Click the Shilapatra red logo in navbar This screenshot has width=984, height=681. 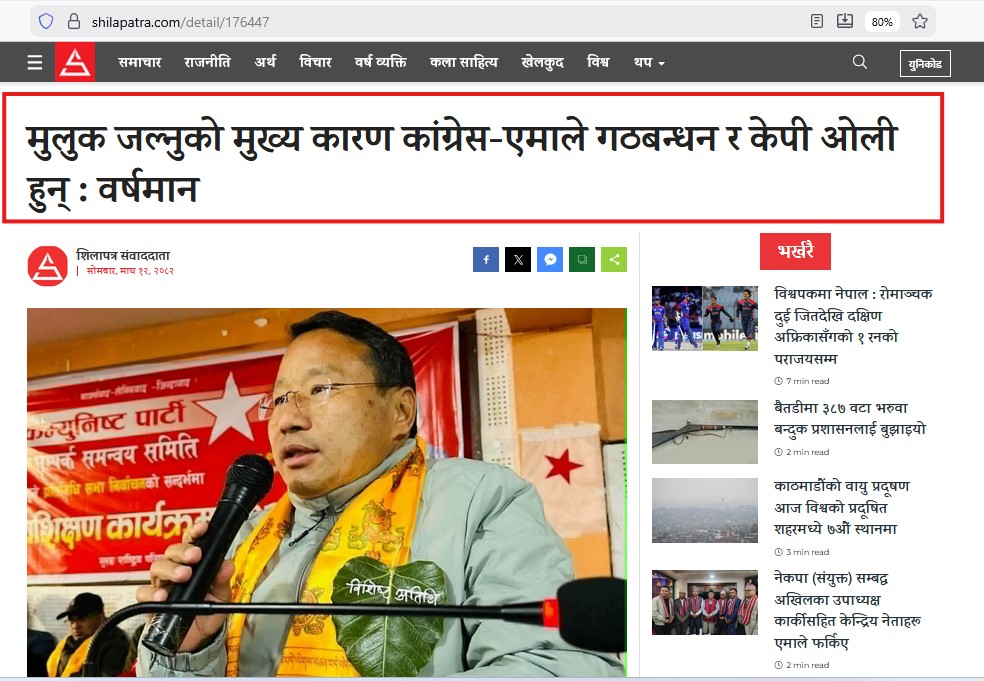tap(75, 62)
